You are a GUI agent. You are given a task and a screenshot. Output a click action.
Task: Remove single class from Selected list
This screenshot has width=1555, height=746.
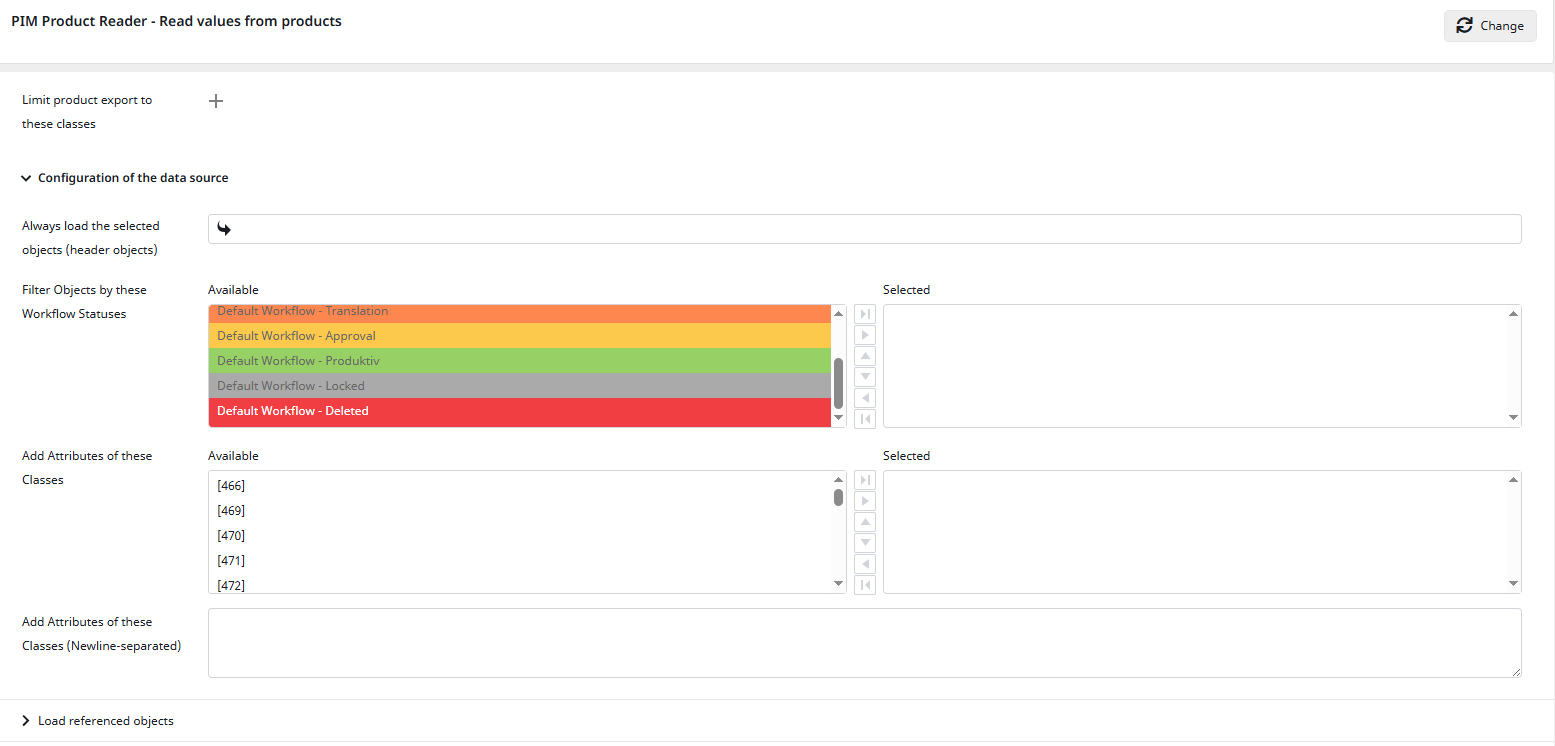coord(865,564)
